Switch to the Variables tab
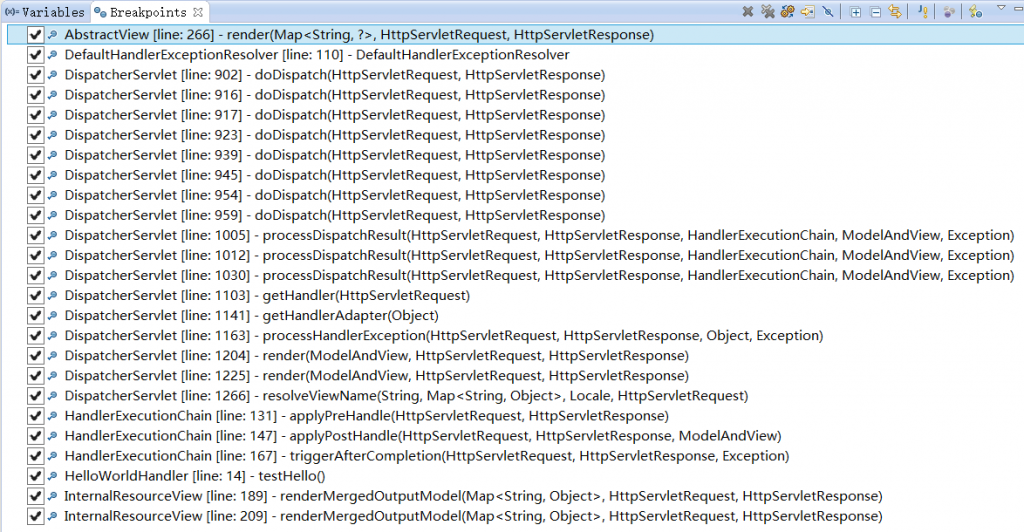This screenshot has height=532, width=1024. coord(44,12)
